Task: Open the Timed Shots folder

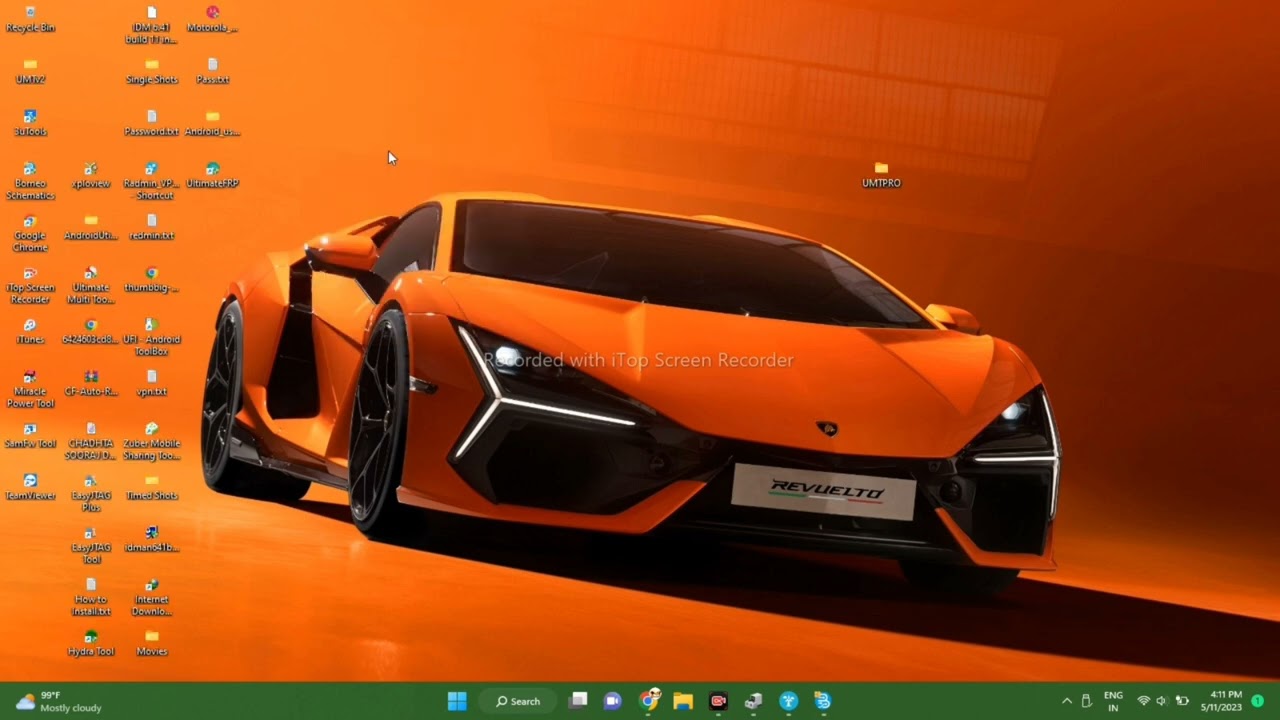Action: click(152, 487)
